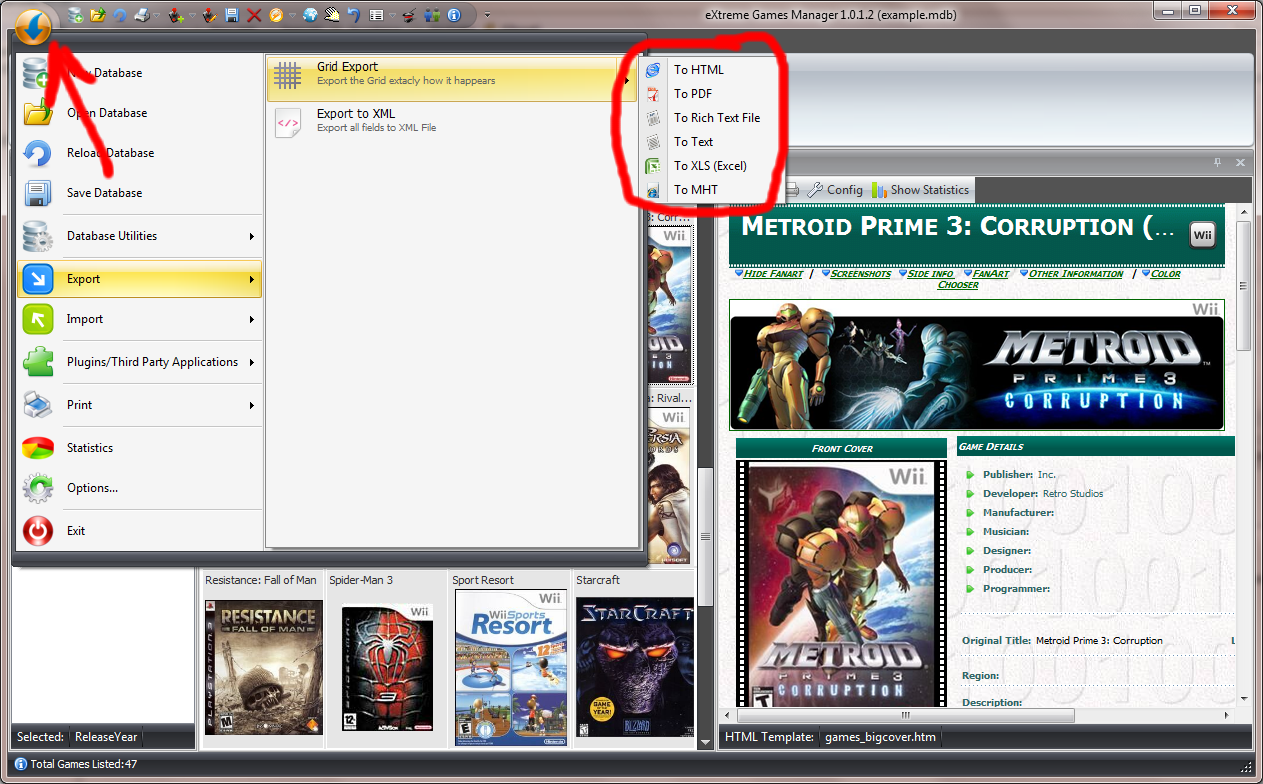Click the blue undo arrow in top toolbar

[354, 15]
